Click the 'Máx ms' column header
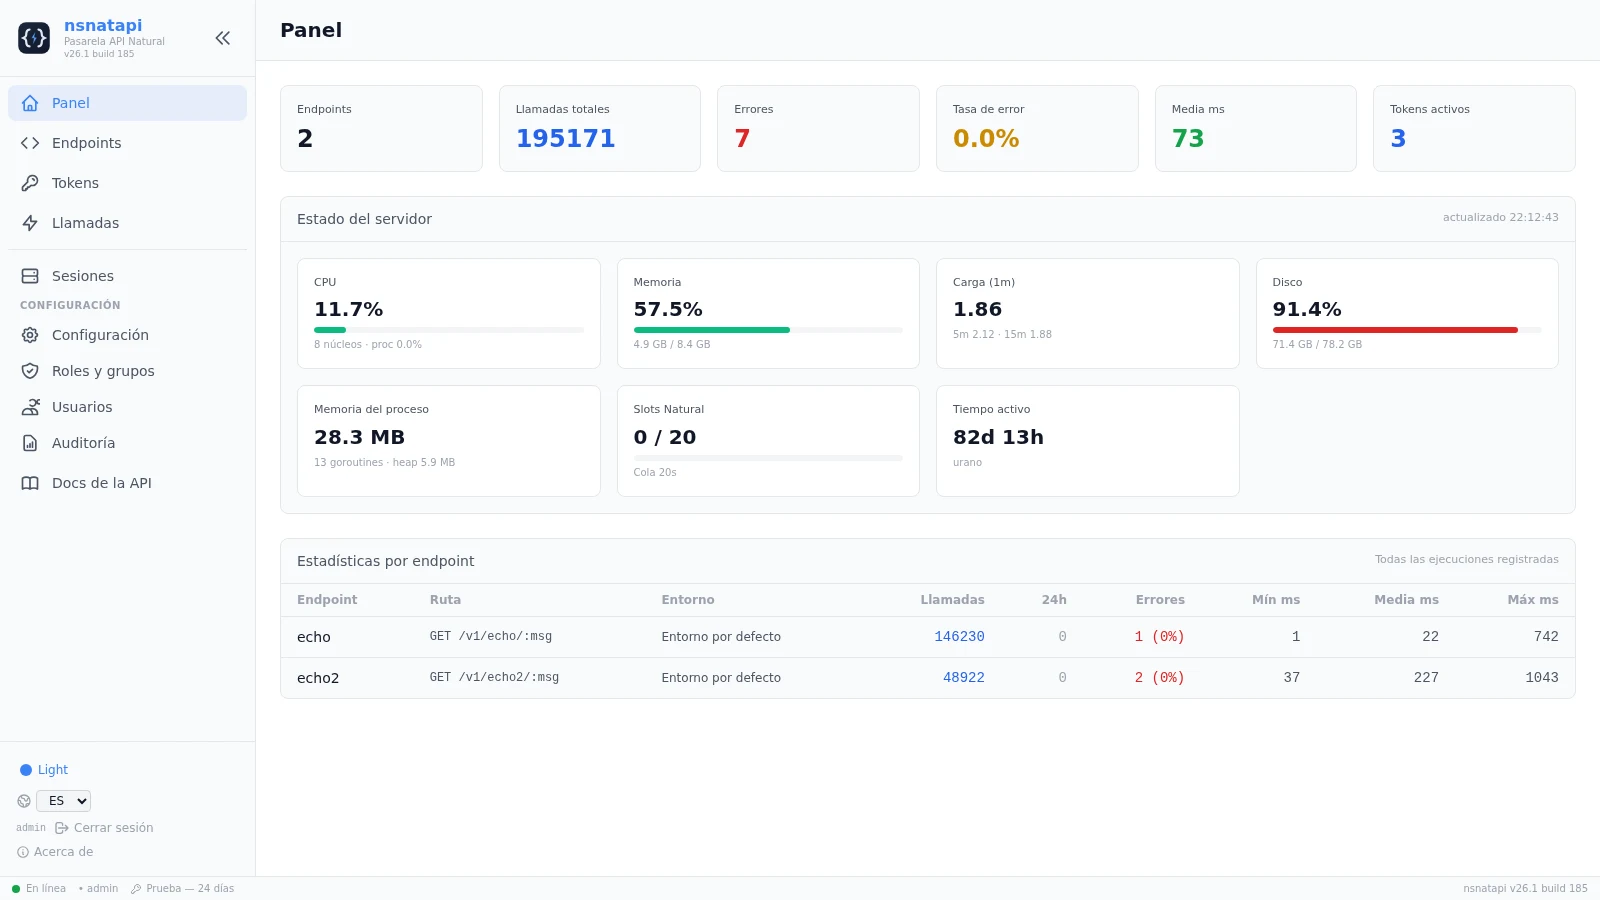Image resolution: width=1600 pixels, height=900 pixels. coord(1533,600)
